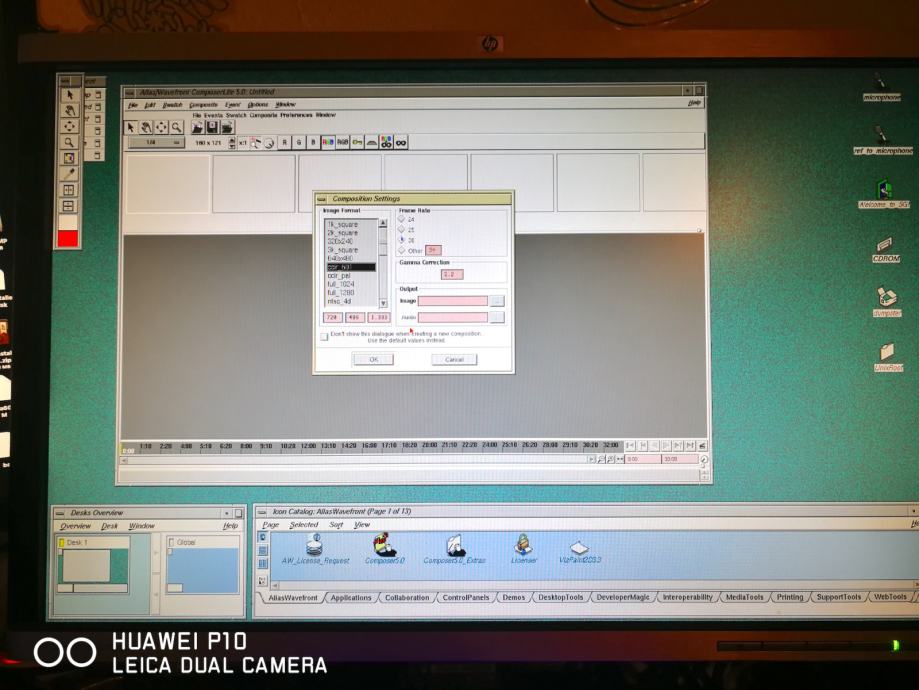
Task: Select eyedropper tool in left floating palette
Action: point(69,174)
